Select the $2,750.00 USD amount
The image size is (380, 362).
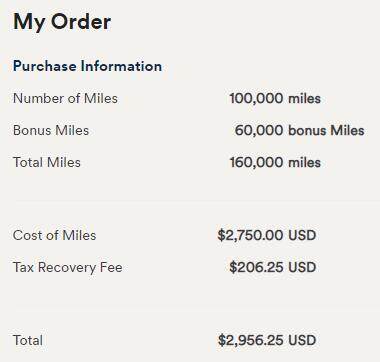[x=267, y=235]
